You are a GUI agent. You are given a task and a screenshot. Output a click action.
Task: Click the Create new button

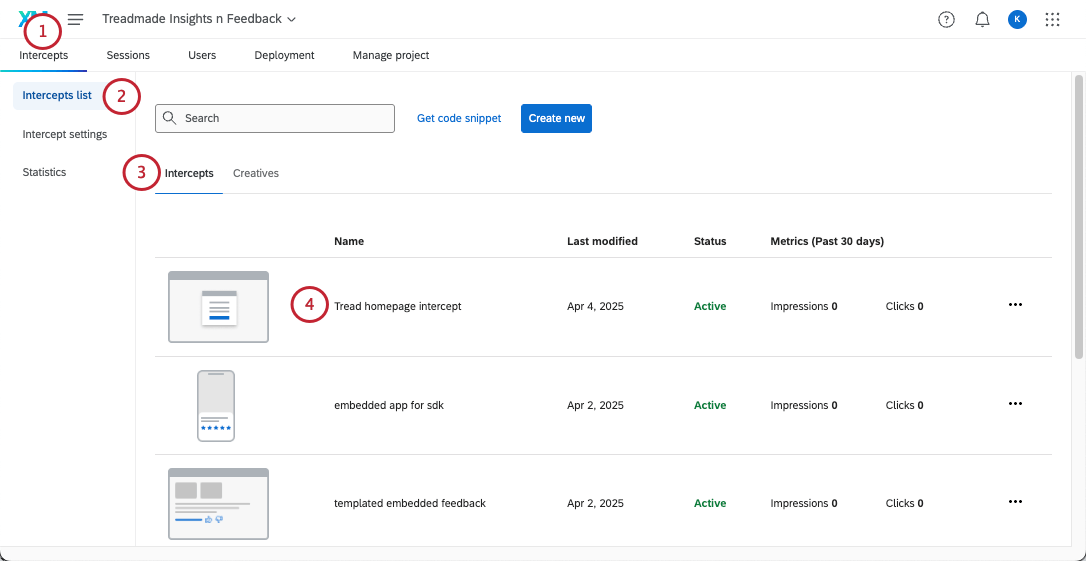tap(556, 118)
